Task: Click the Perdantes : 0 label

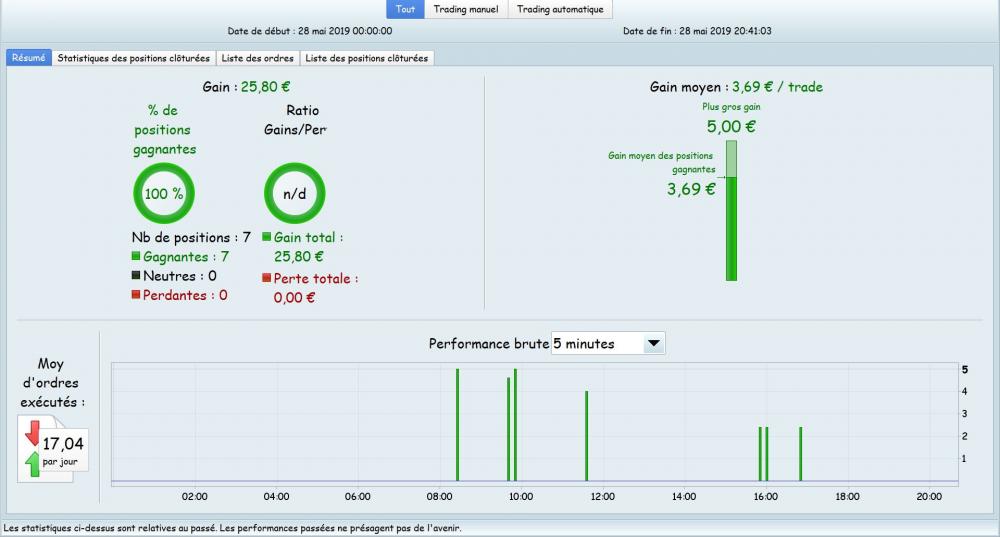Action: (x=185, y=295)
